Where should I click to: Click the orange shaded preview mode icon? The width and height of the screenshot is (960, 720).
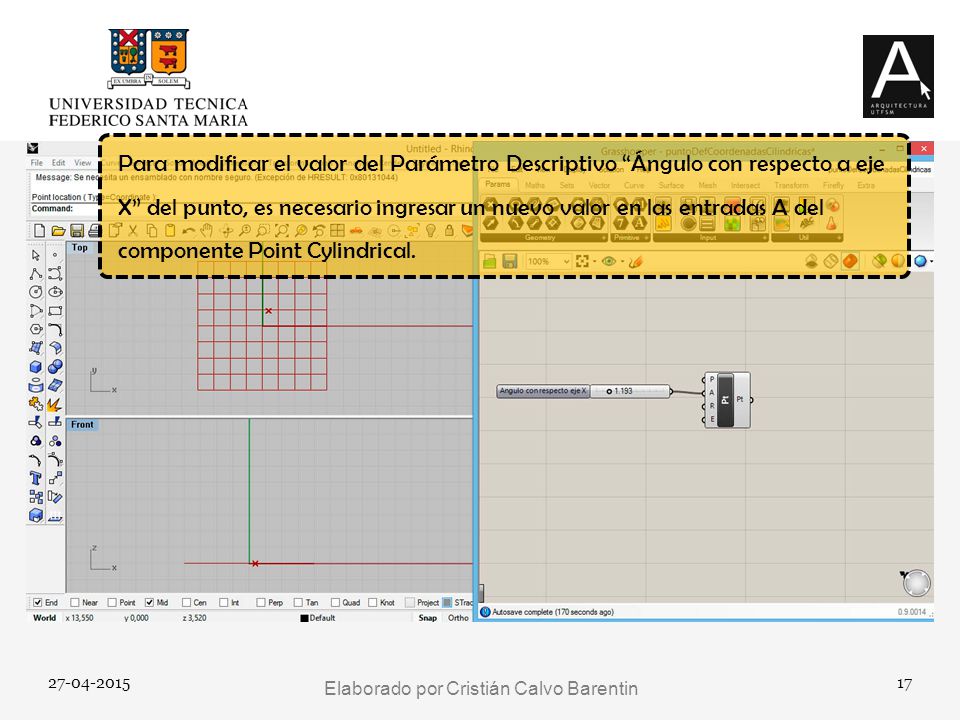point(850,261)
